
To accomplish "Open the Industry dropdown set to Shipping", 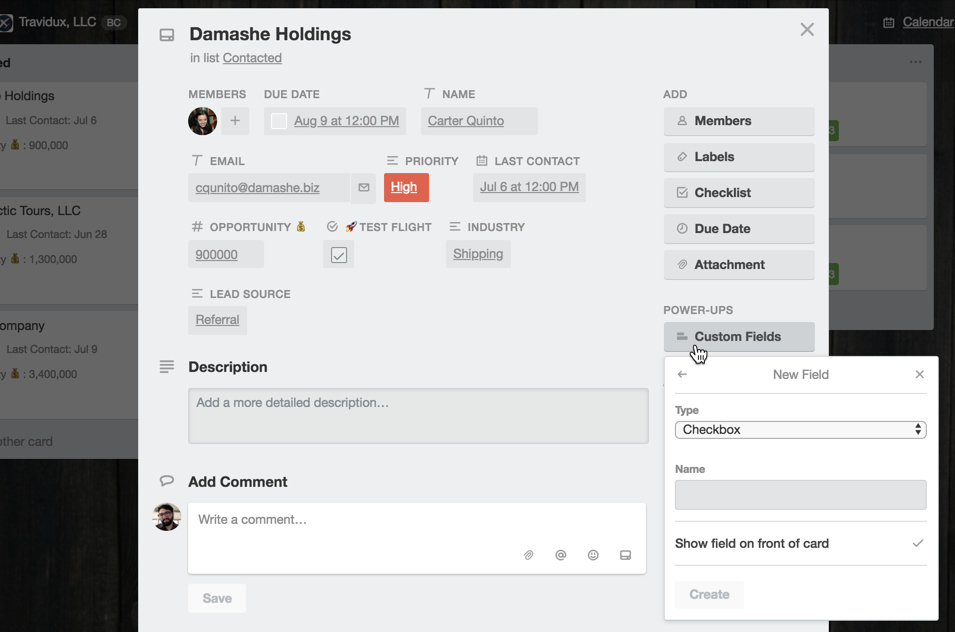I will click(478, 254).
